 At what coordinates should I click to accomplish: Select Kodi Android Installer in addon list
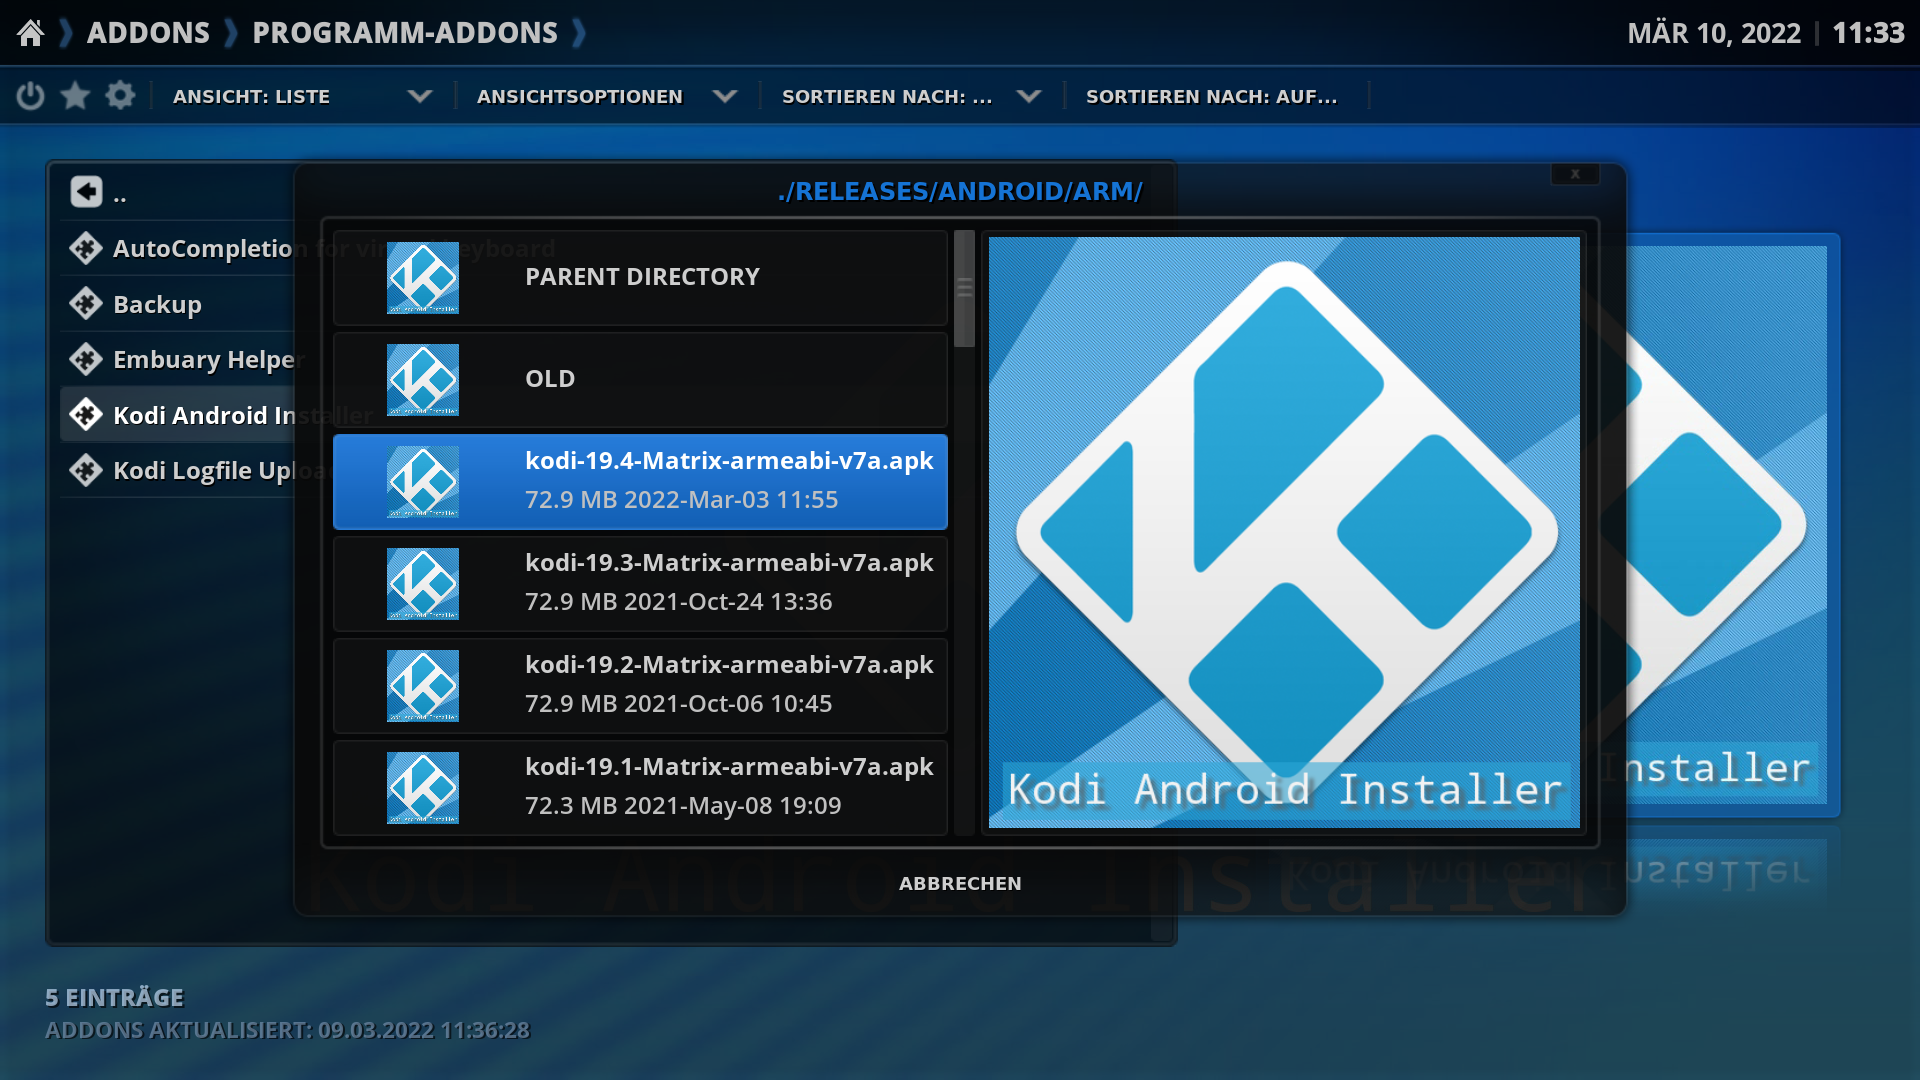click(178, 415)
